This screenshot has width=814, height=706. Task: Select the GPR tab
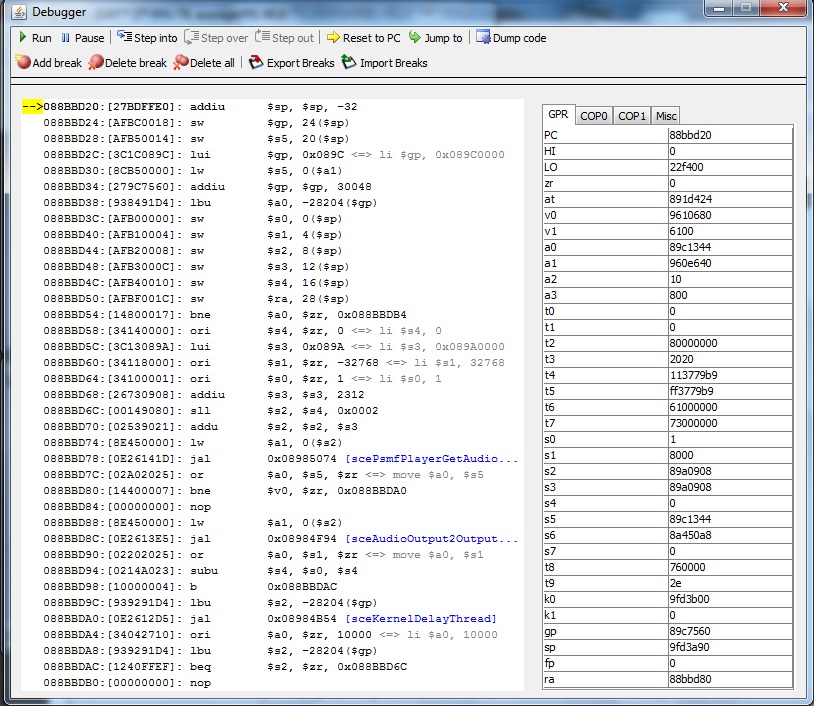(x=558, y=115)
